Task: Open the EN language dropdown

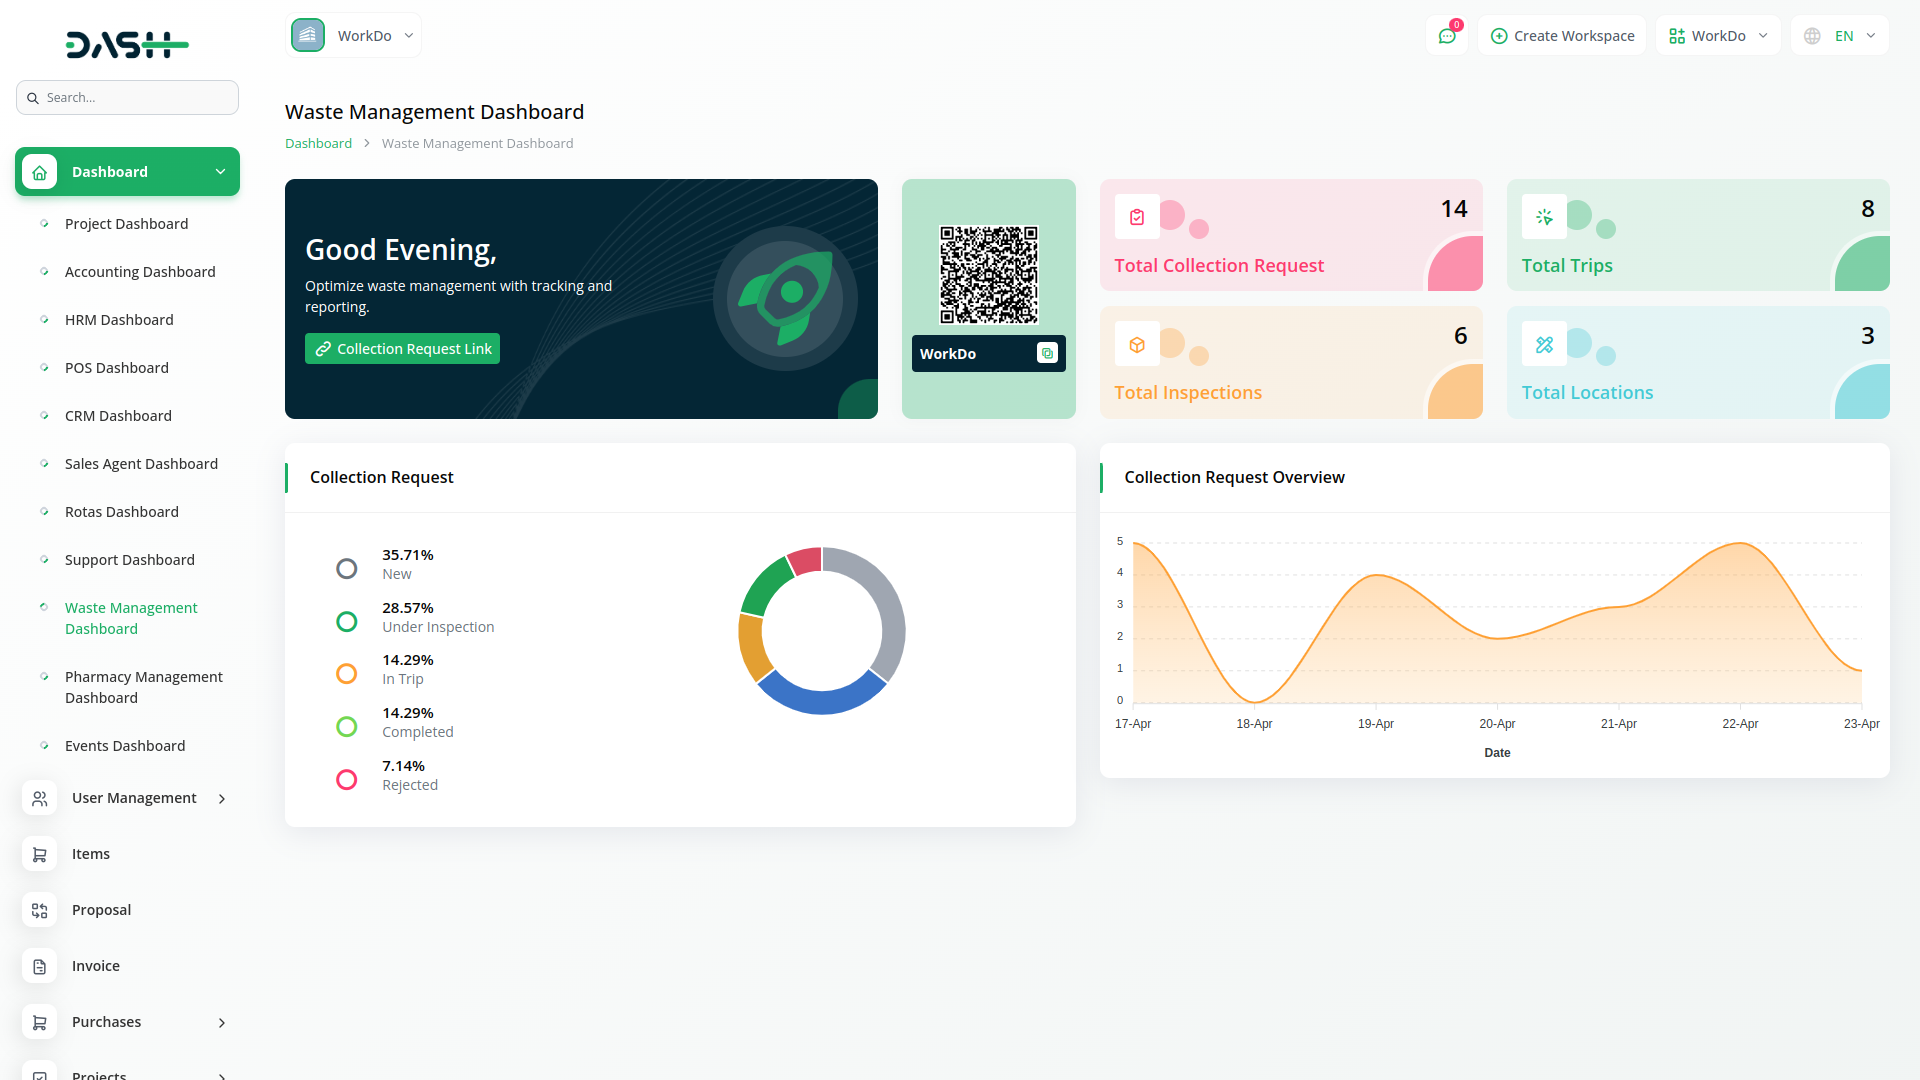Action: [1840, 36]
